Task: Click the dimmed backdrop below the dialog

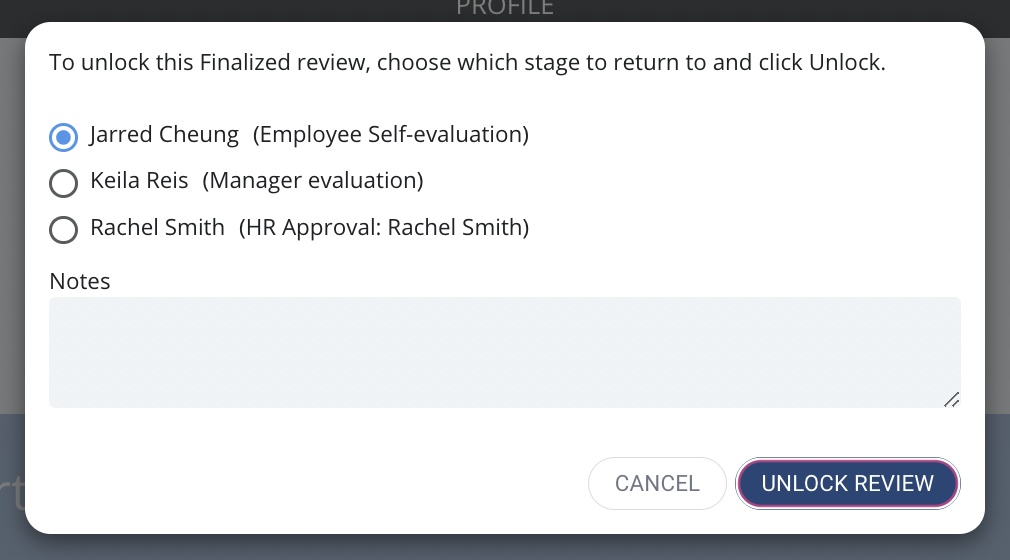Action: click(505, 547)
